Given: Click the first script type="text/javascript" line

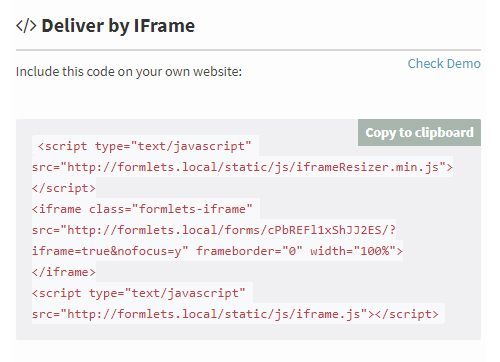Looking at the screenshot, I should point(145,146).
